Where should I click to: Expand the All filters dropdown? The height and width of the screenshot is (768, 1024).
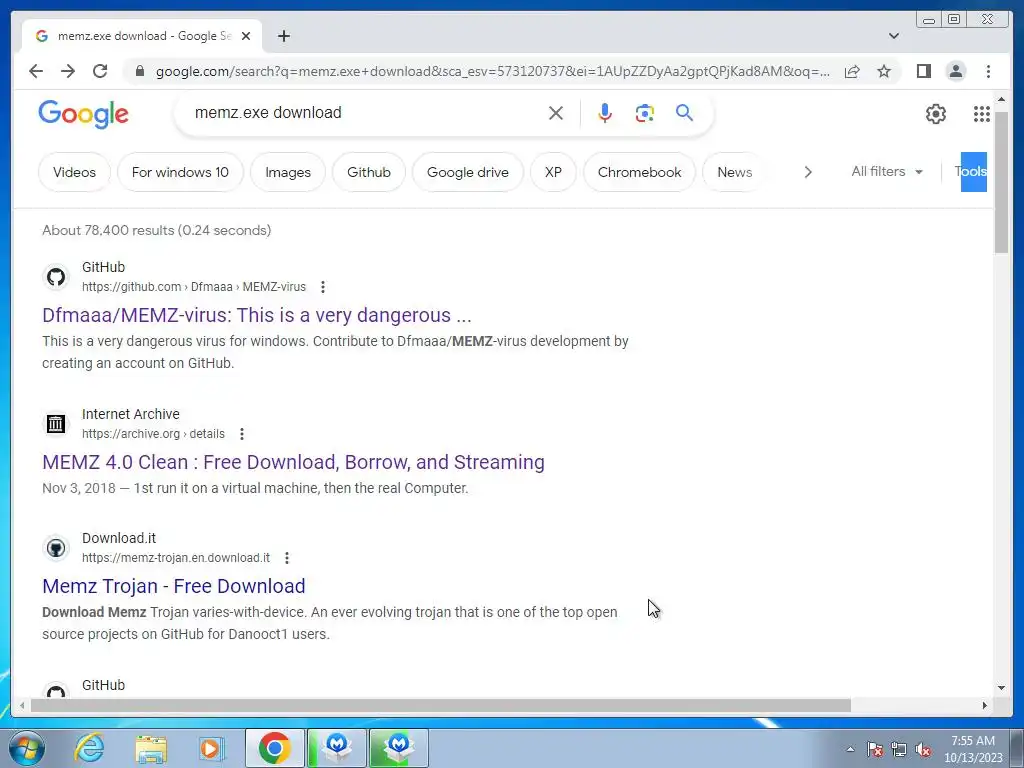point(887,171)
